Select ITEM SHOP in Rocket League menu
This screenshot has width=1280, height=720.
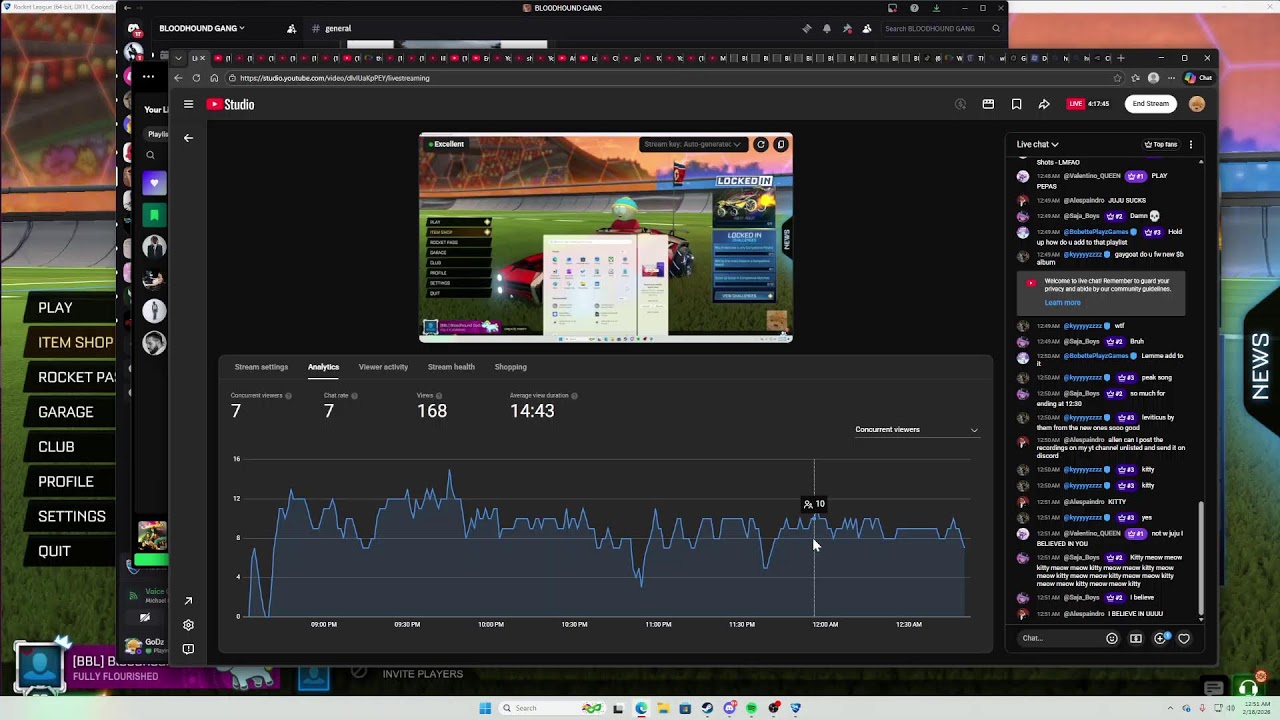[x=76, y=342]
